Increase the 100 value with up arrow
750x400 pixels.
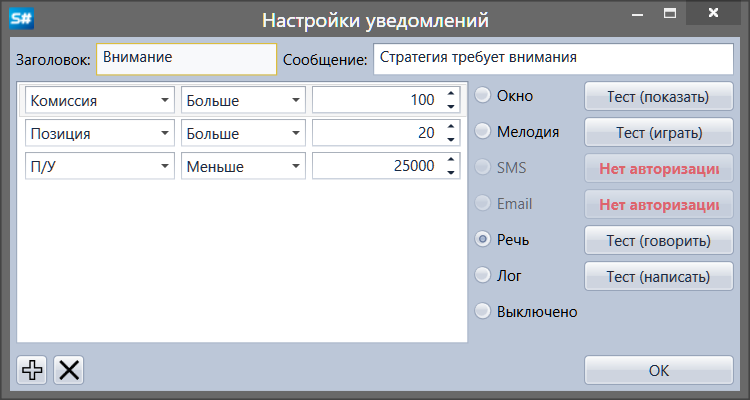pyautogui.click(x=451, y=93)
